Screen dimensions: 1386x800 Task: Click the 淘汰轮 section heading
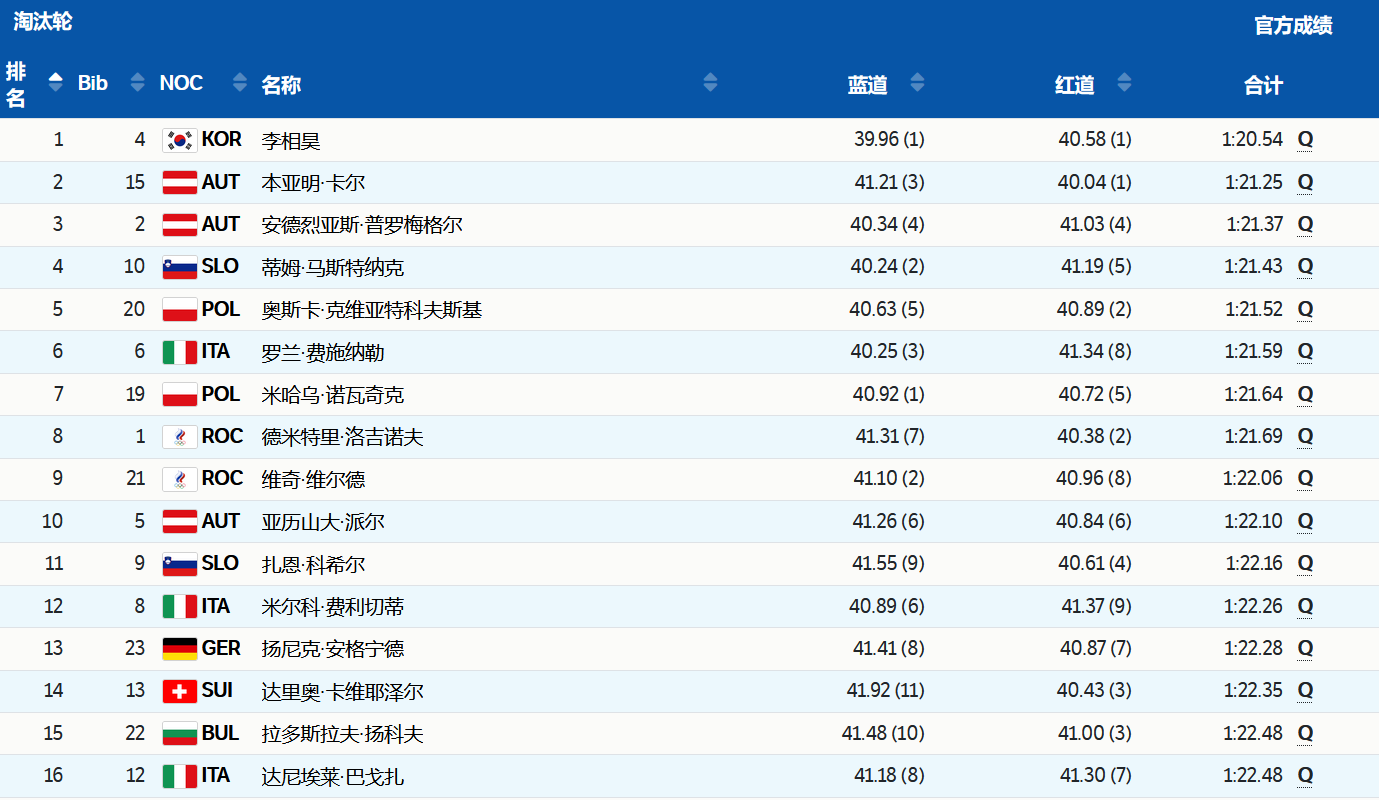[x=43, y=21]
